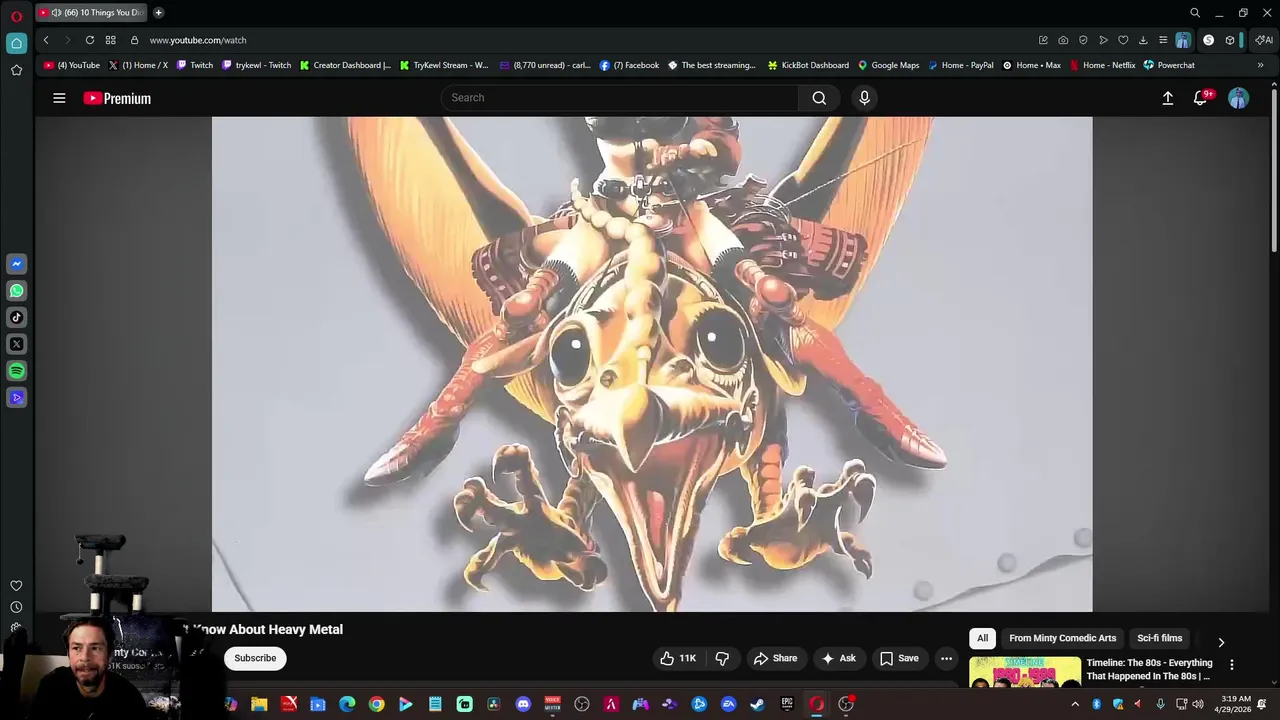Dislike the video with thumbs down
The width and height of the screenshot is (1280, 720).
(x=722, y=658)
